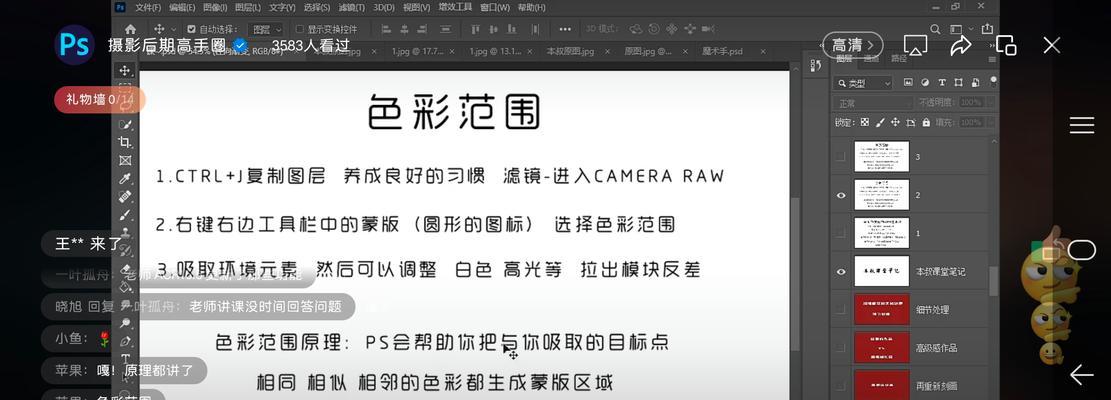This screenshot has width=1111, height=400.
Task: Select the Pen tool
Action: pyautogui.click(x=125, y=341)
